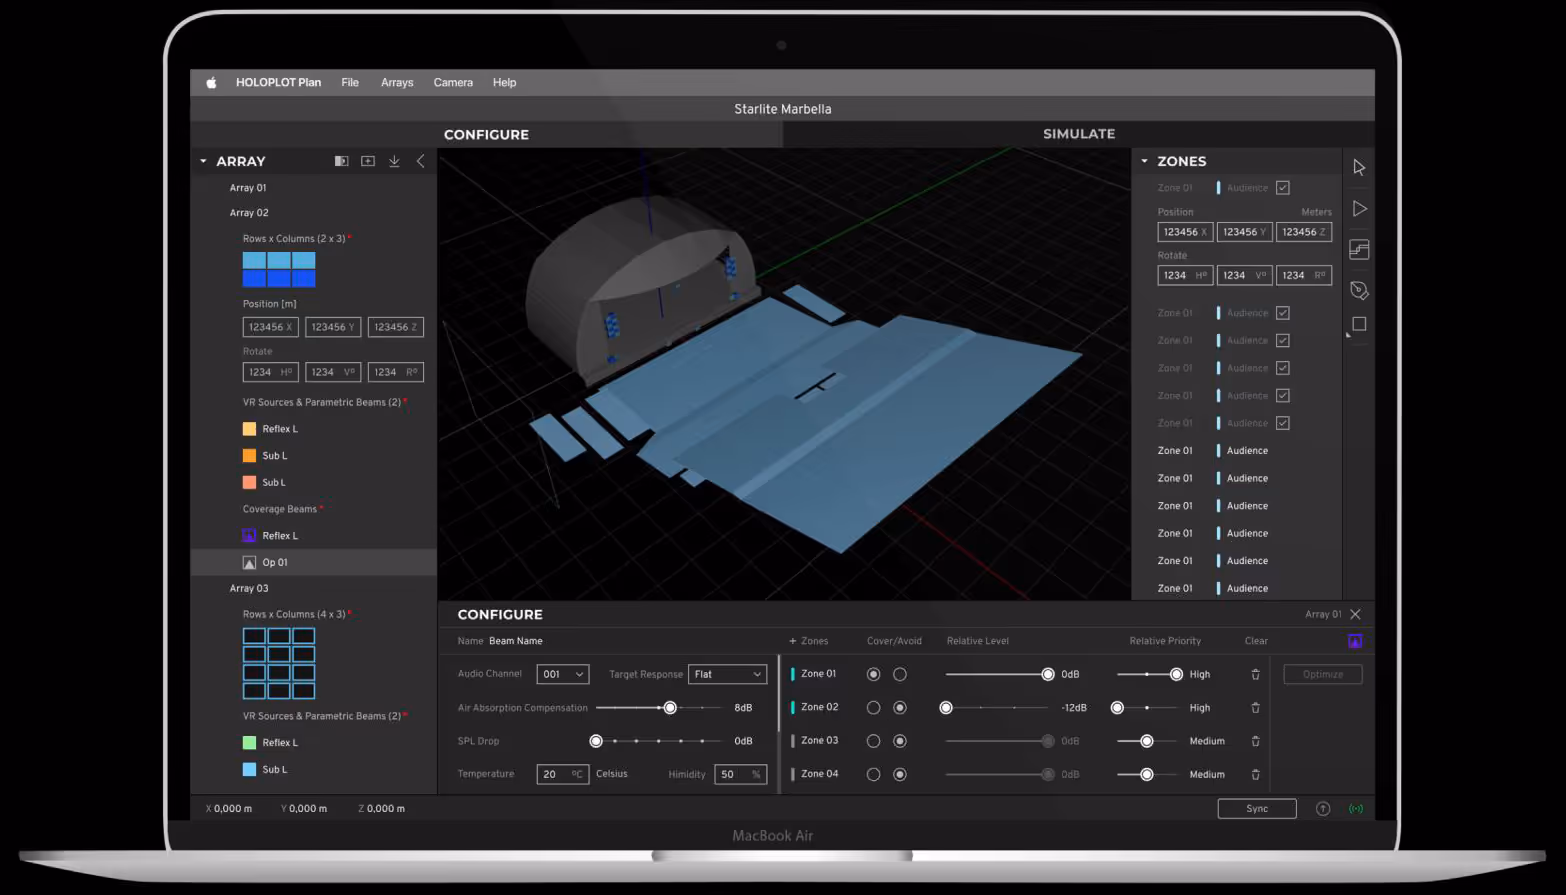Select the stepped surface tool in right toolbar
The width and height of the screenshot is (1566, 895).
coord(1359,250)
